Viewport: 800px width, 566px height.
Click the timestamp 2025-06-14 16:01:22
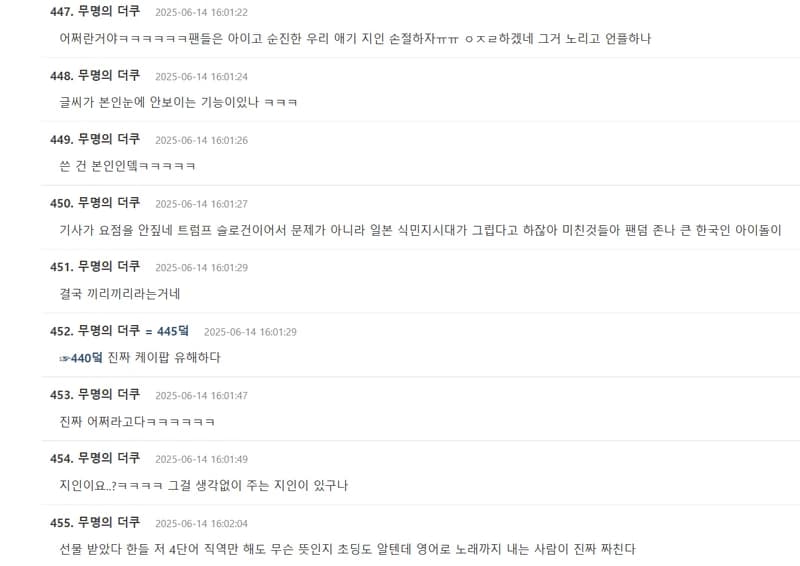[202, 12]
